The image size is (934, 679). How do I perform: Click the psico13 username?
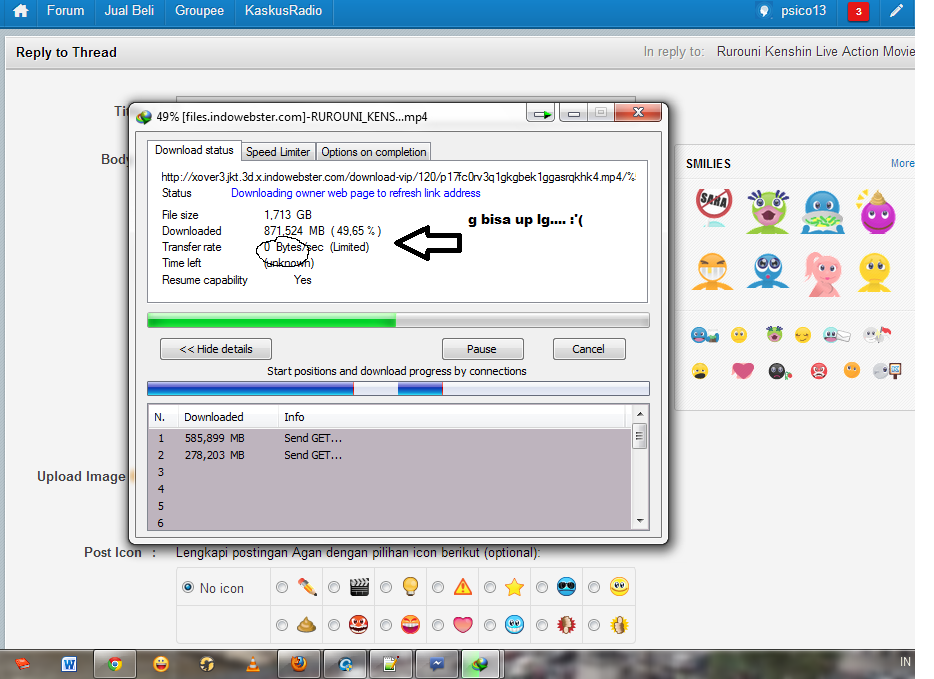coord(804,11)
